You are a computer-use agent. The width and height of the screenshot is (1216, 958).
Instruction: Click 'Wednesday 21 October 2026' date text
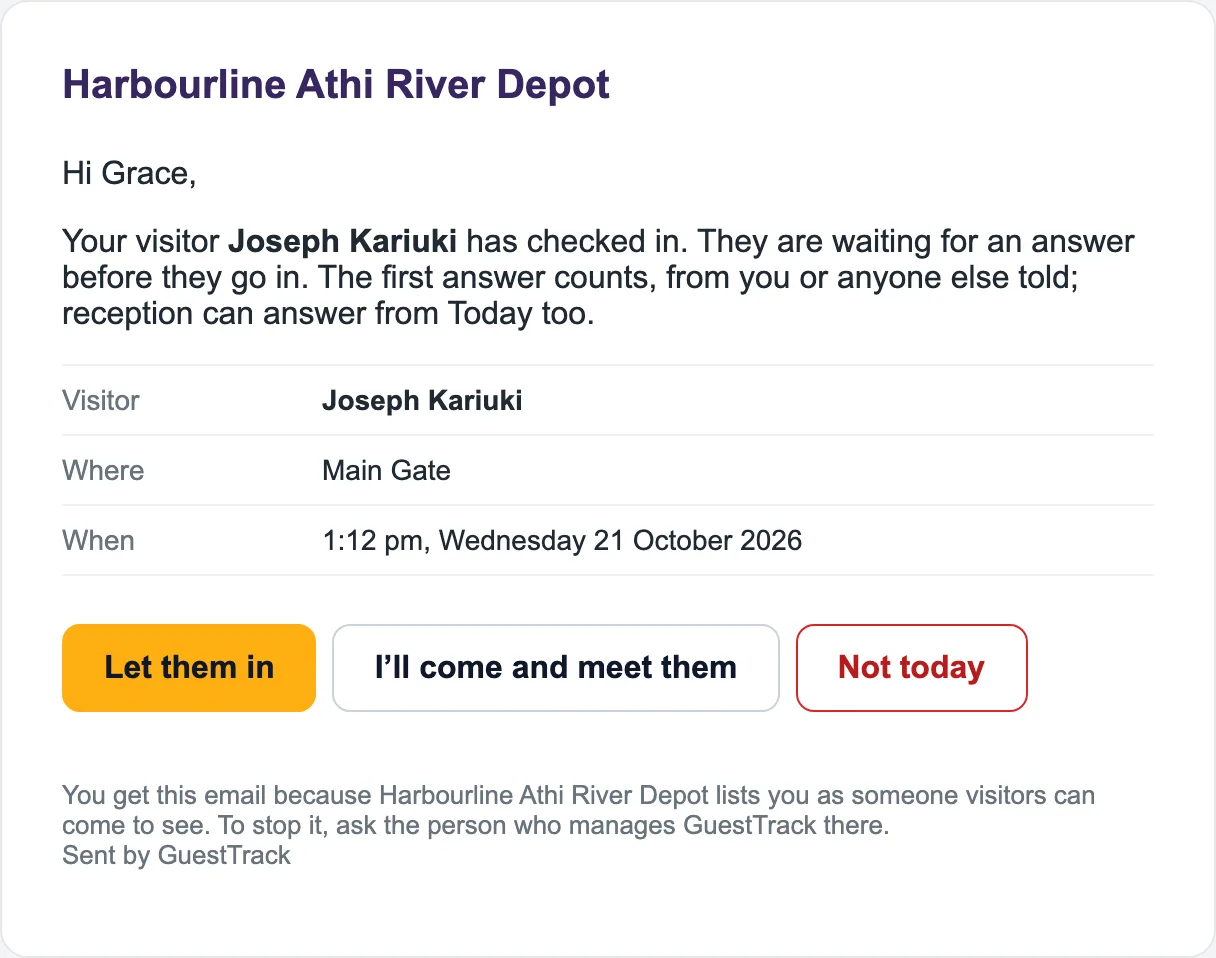(621, 541)
